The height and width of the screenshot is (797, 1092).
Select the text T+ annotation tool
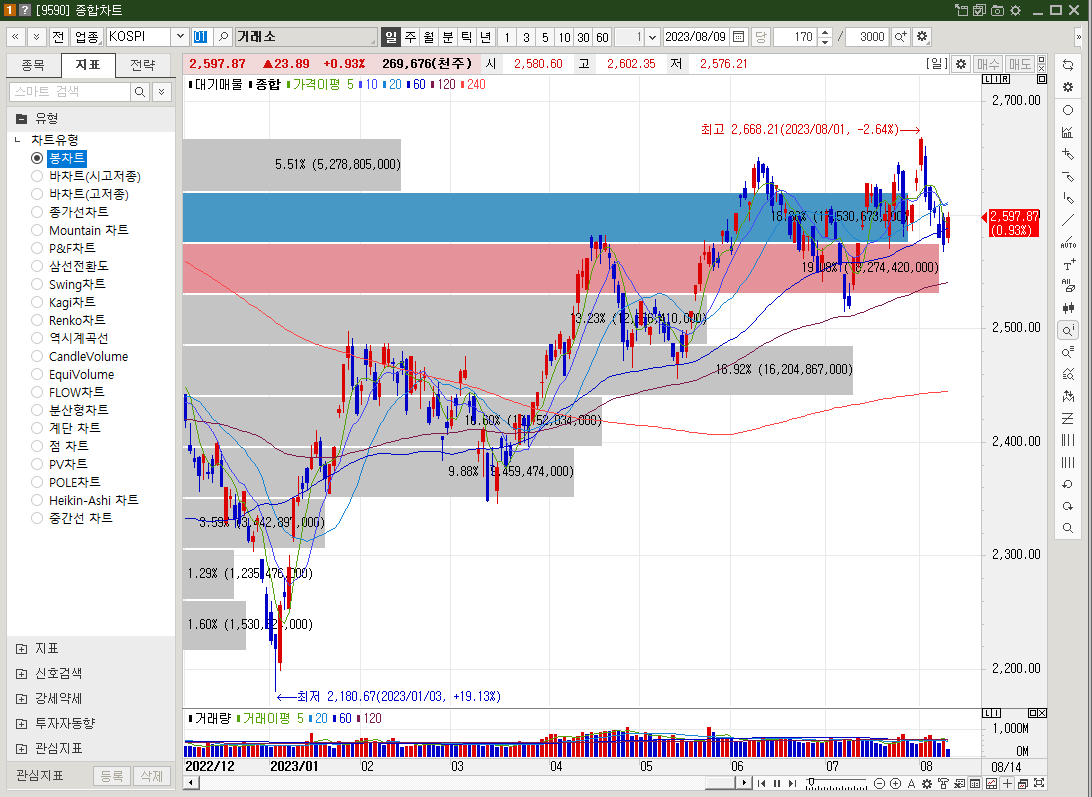point(1068,265)
